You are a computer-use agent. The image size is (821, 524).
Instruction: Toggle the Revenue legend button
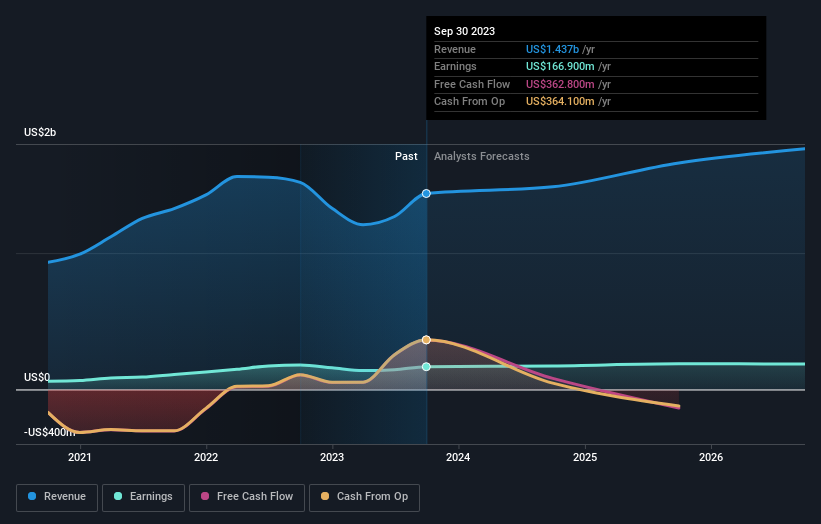pyautogui.click(x=57, y=497)
